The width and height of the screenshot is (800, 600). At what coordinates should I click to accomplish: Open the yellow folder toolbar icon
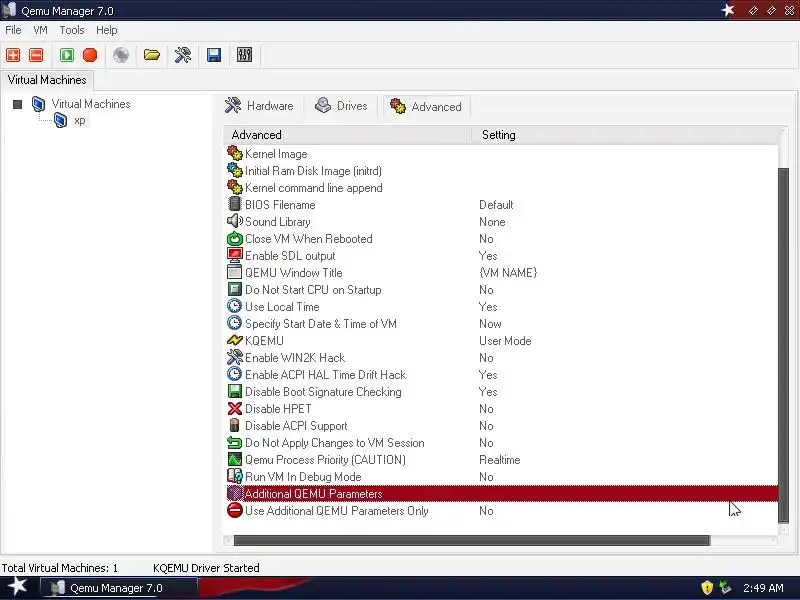click(x=152, y=55)
